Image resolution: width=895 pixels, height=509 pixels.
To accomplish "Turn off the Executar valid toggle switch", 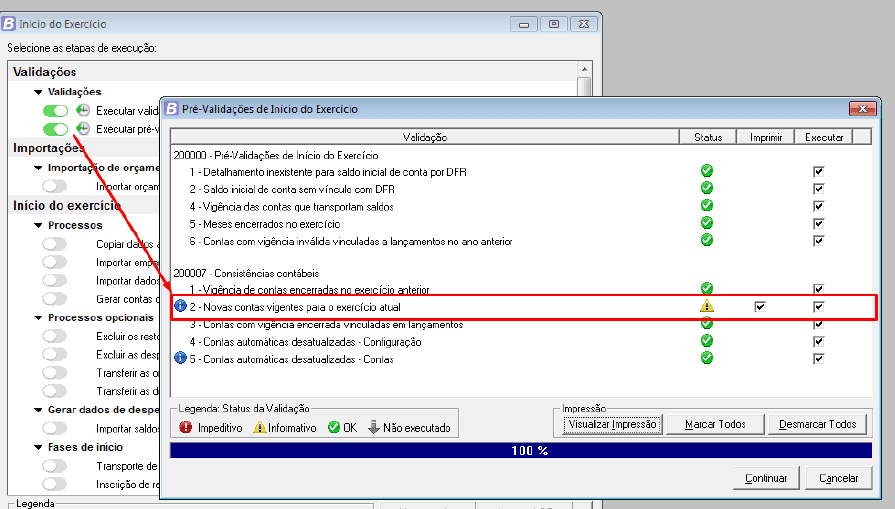I will point(55,110).
